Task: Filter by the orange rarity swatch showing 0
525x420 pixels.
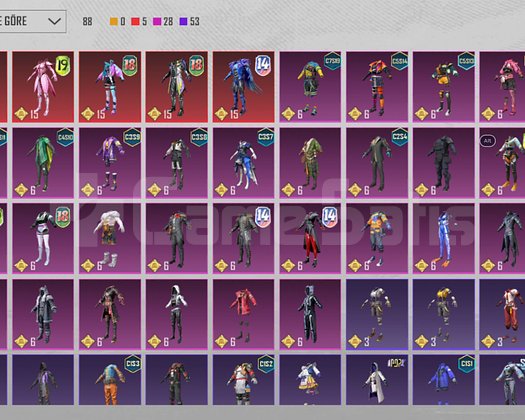Action: (x=114, y=22)
